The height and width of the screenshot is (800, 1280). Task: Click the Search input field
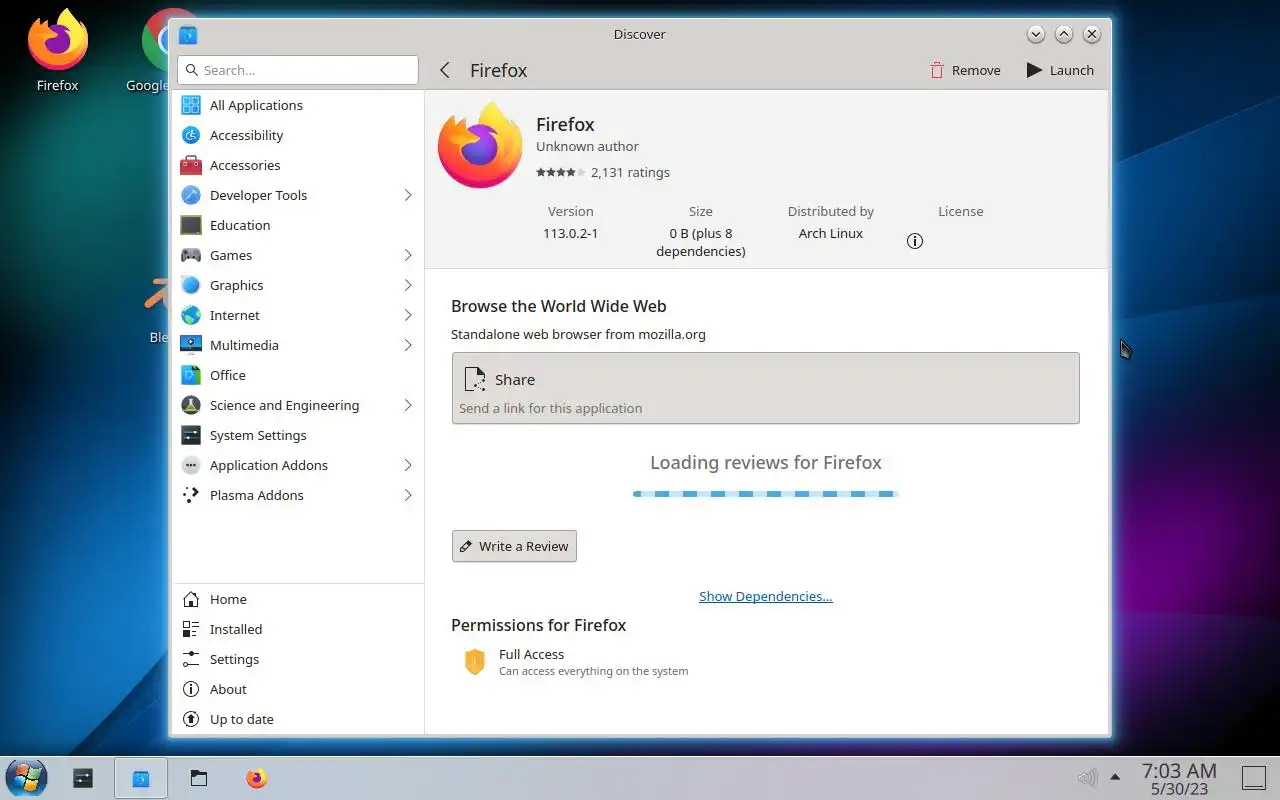click(x=298, y=70)
